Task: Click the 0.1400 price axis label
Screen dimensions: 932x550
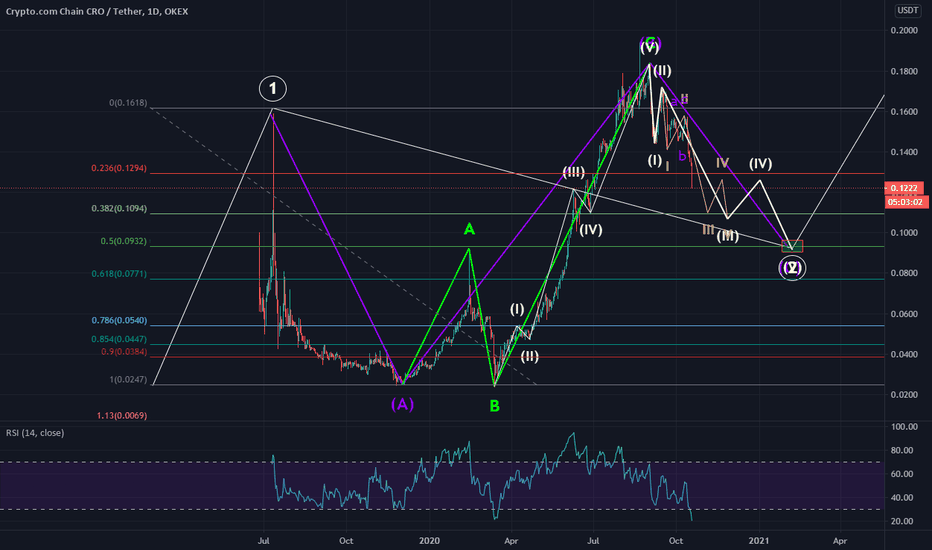Action: pyautogui.click(x=904, y=152)
